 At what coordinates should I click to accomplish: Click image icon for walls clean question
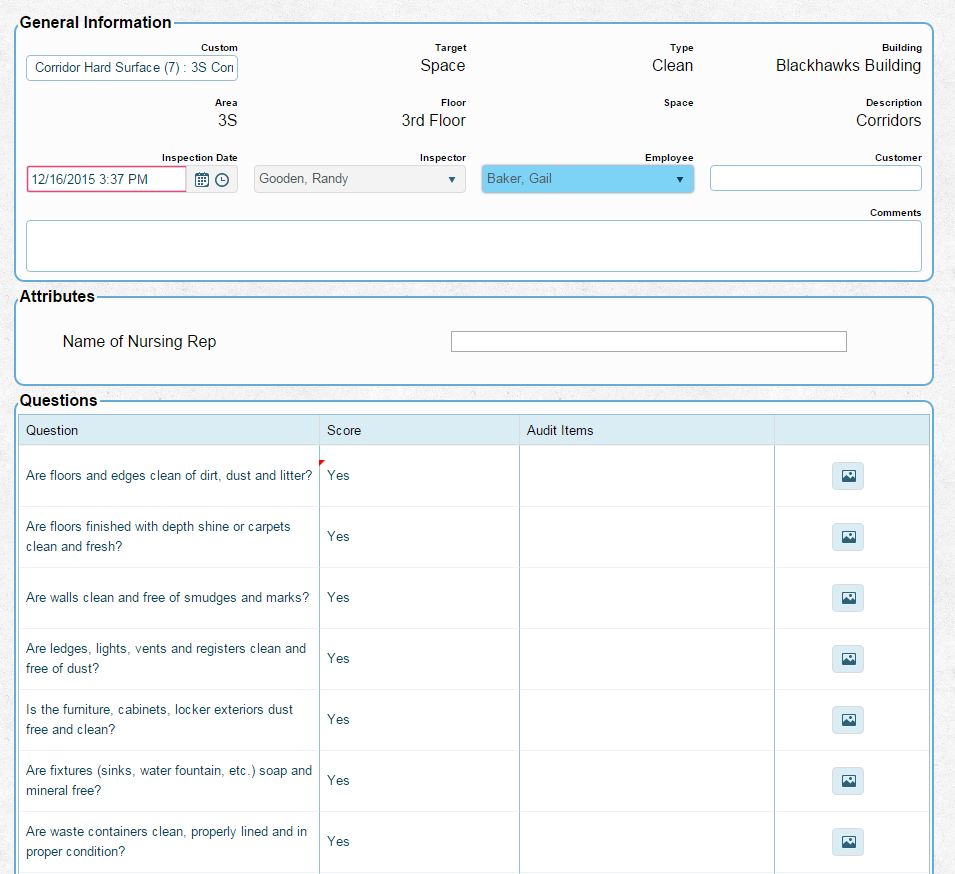coord(848,598)
